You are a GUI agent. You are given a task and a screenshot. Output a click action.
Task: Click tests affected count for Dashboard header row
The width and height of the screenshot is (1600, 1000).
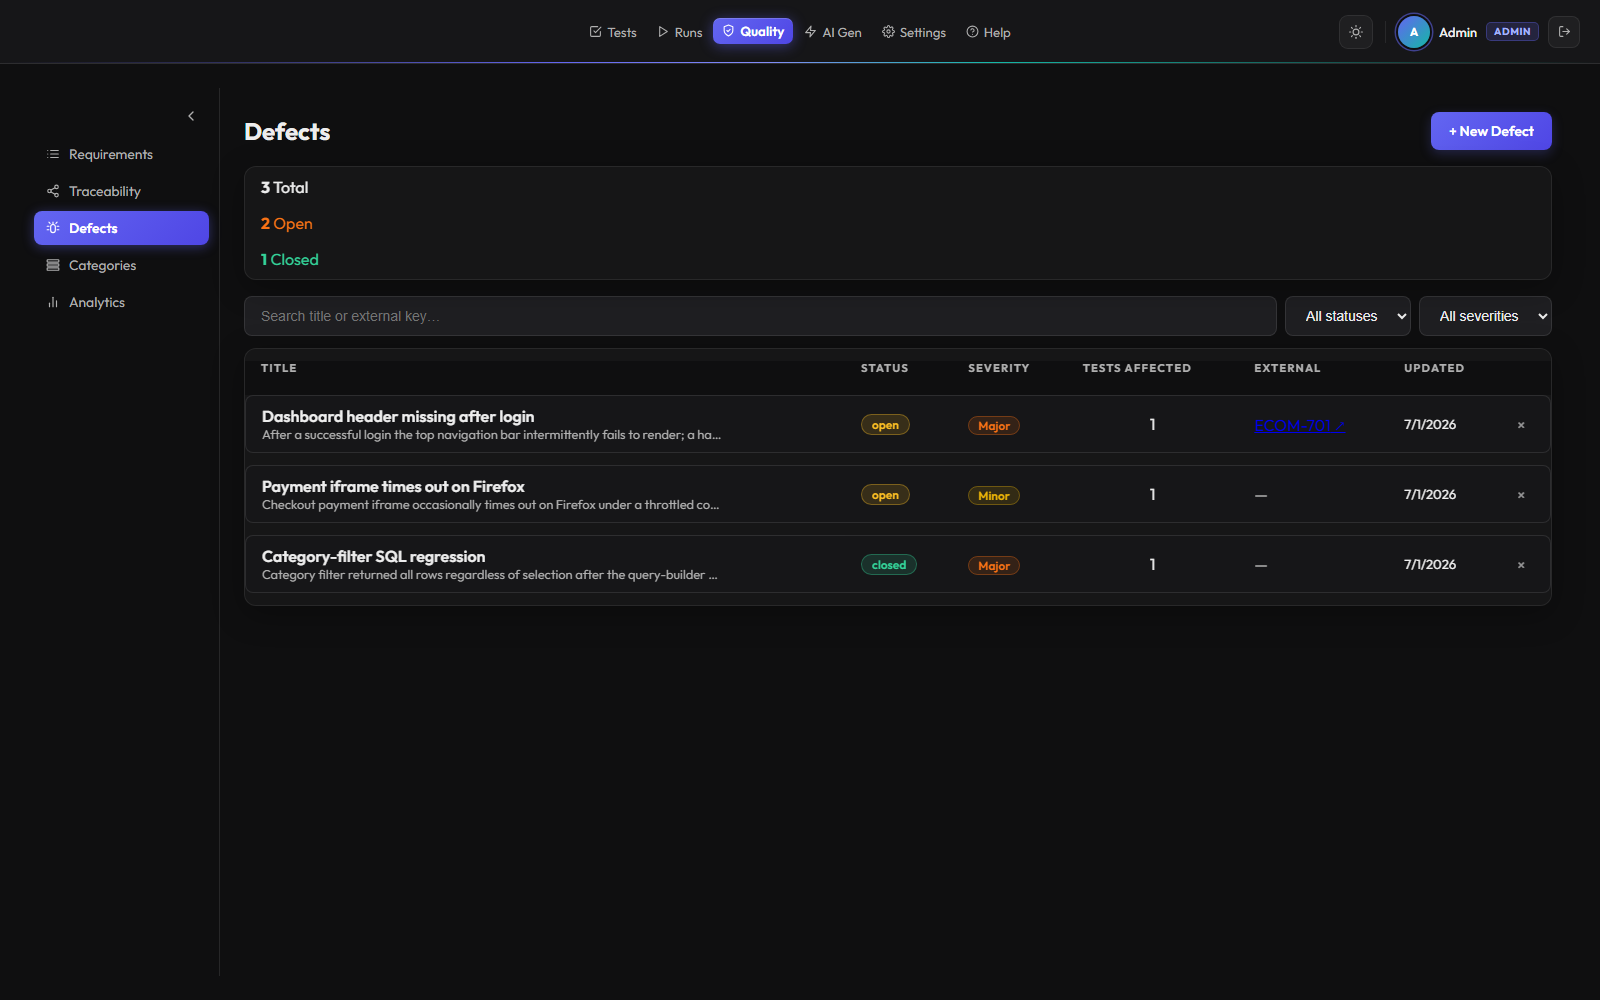1152,425
